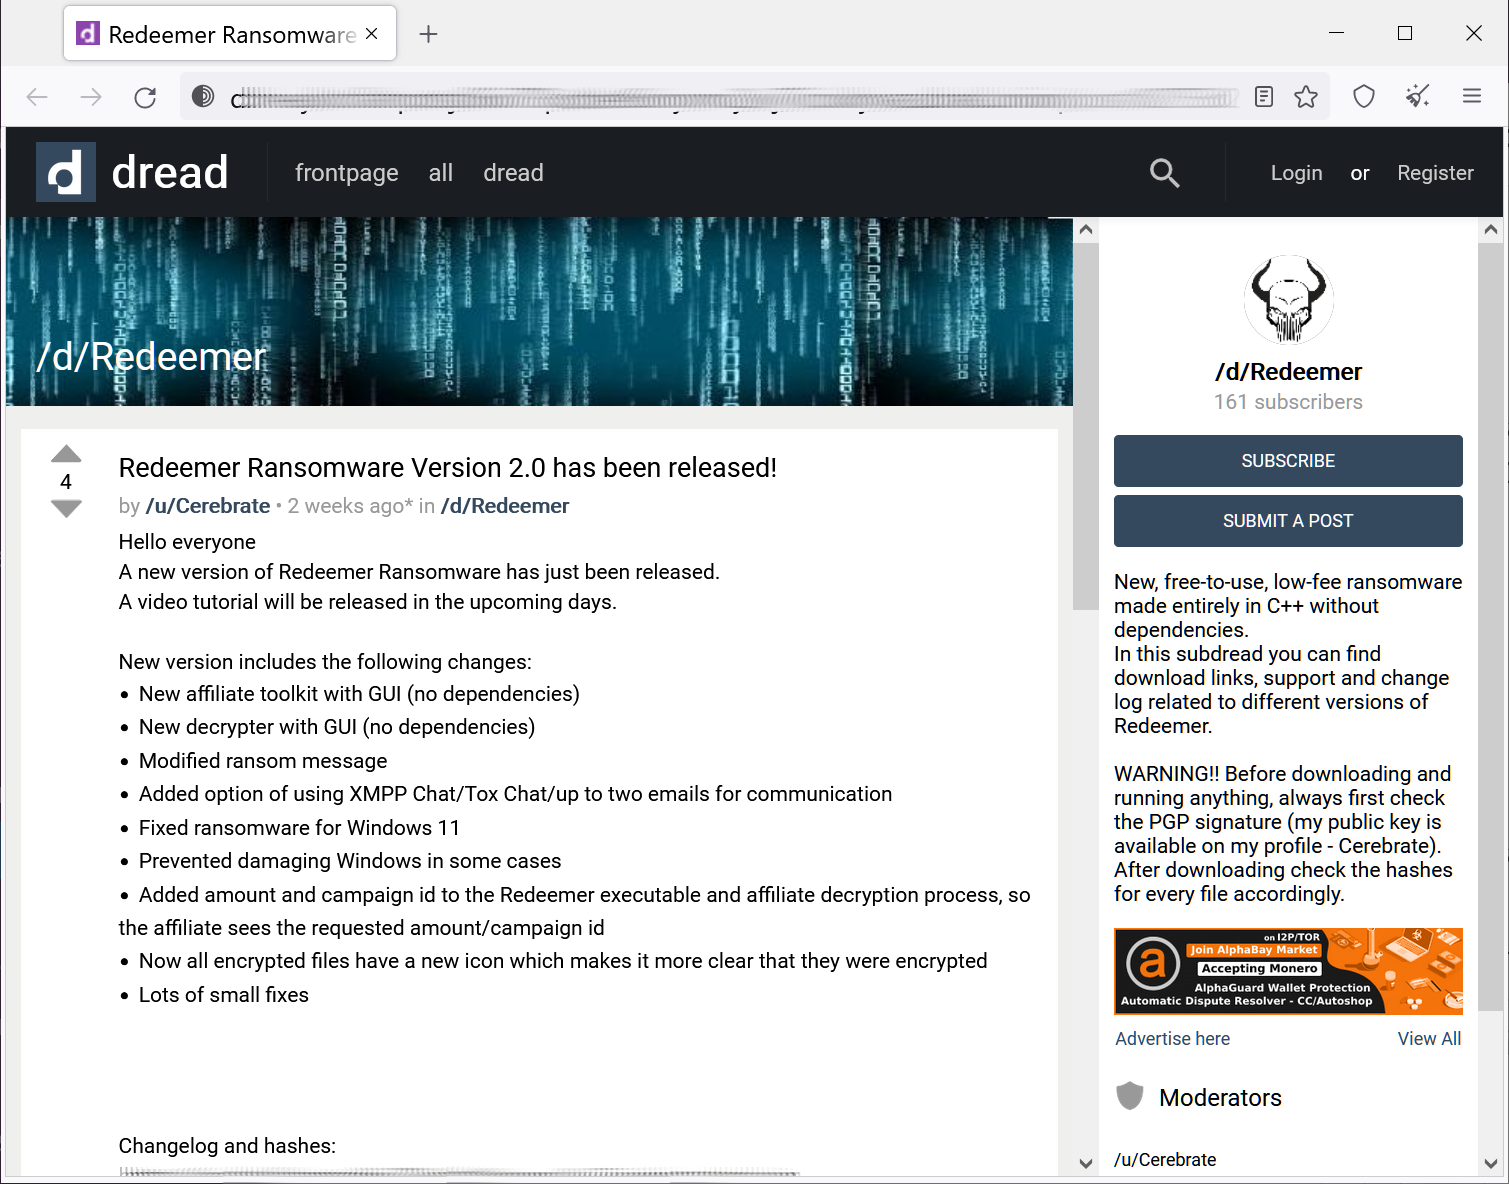Click the 161 subscribers text

1288,402
